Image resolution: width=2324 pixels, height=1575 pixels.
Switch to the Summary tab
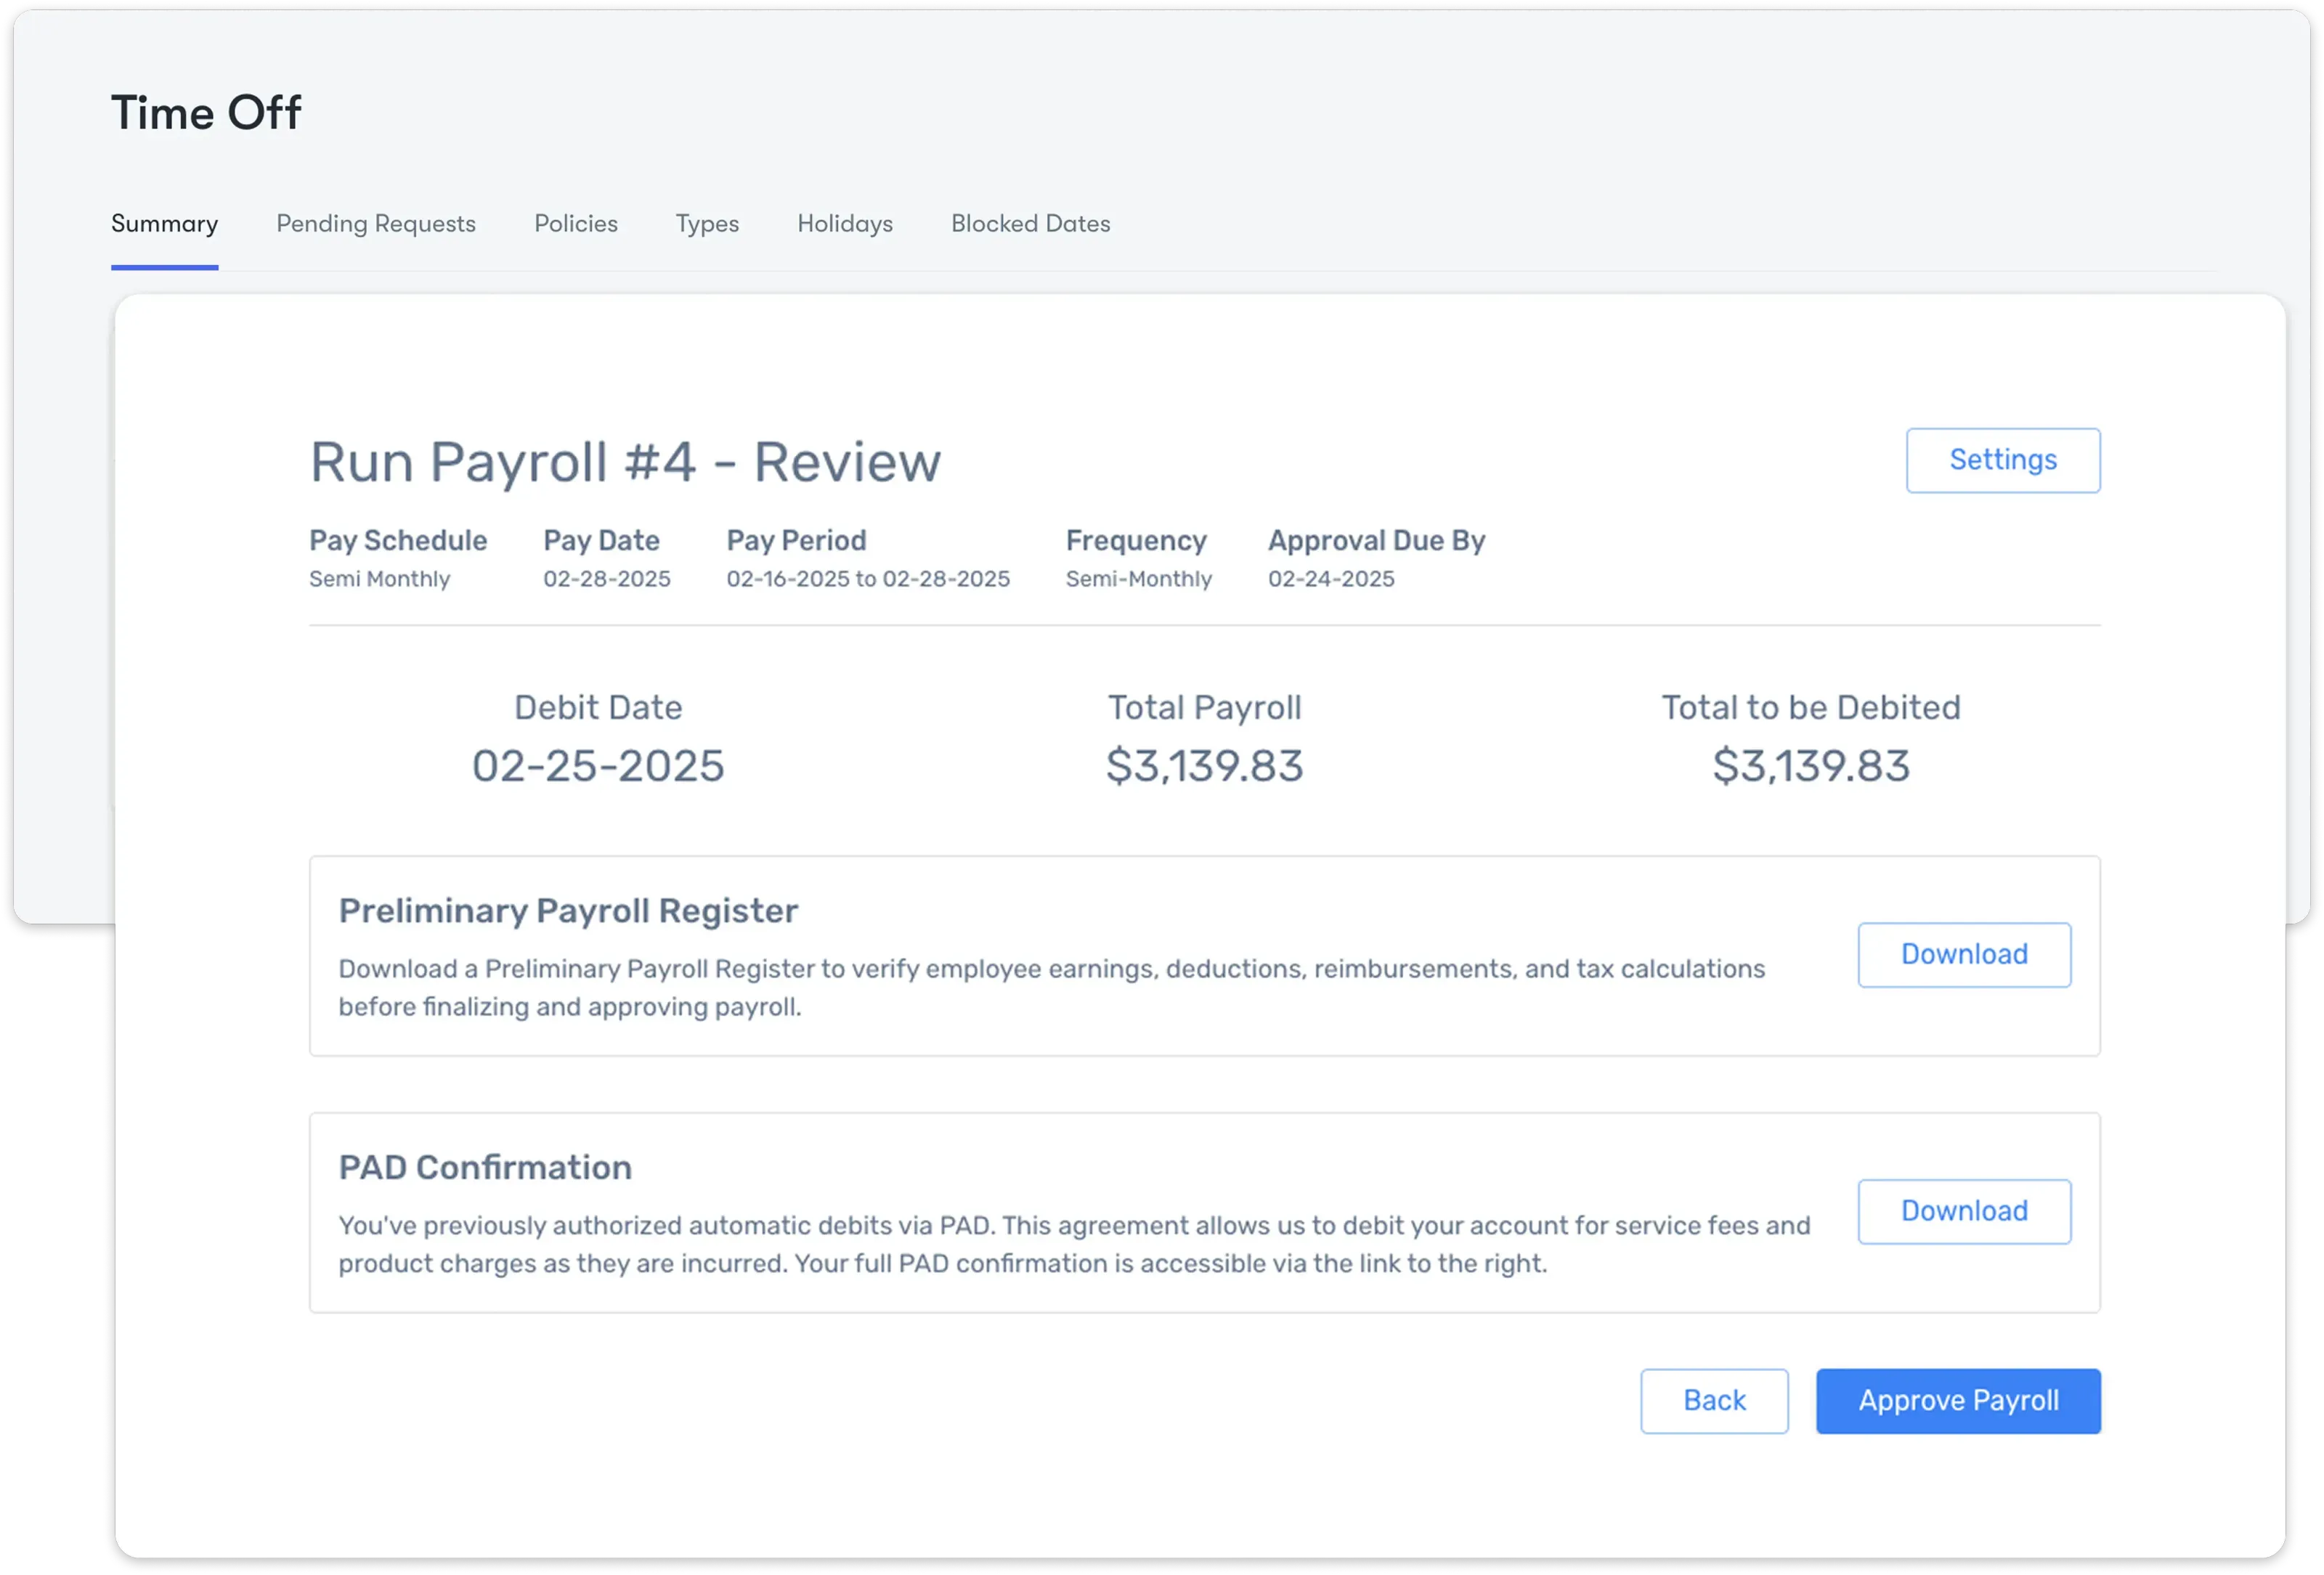pyautogui.click(x=164, y=224)
